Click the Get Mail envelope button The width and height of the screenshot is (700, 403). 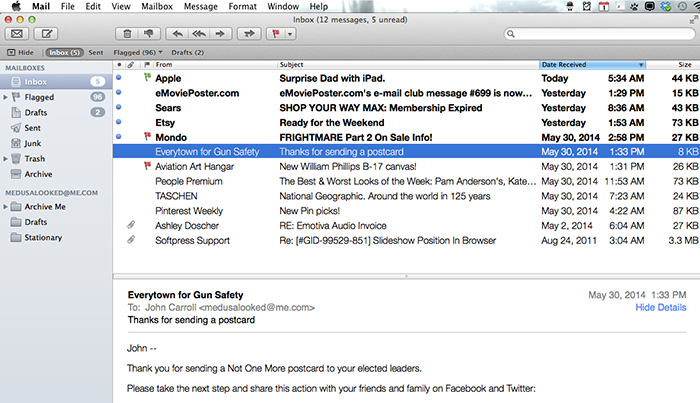tap(17, 33)
